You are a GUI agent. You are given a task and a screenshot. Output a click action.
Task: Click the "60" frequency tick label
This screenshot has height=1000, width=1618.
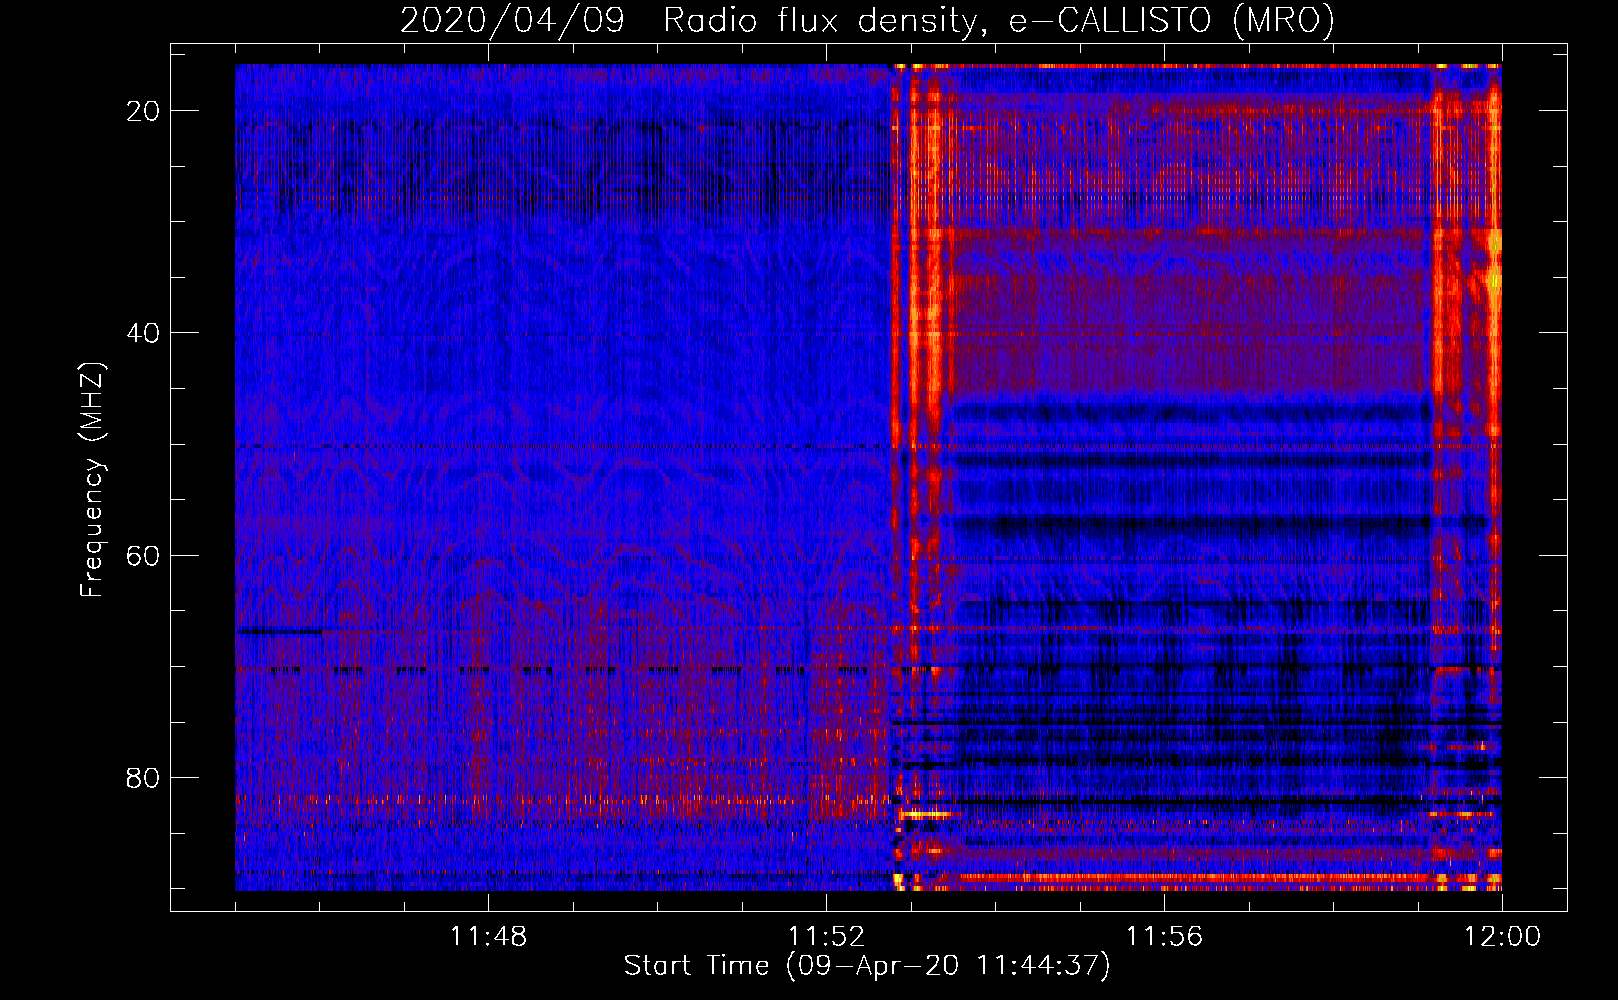(143, 555)
